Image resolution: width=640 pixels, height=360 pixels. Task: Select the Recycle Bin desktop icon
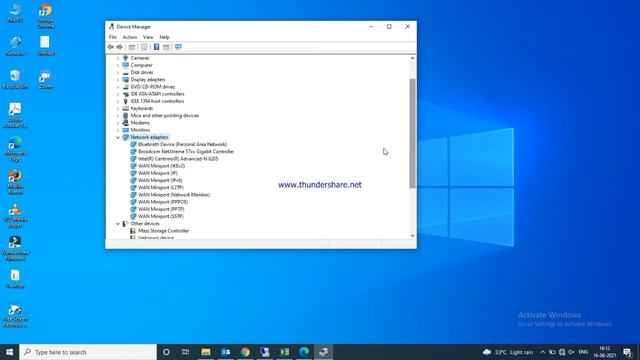click(15, 79)
